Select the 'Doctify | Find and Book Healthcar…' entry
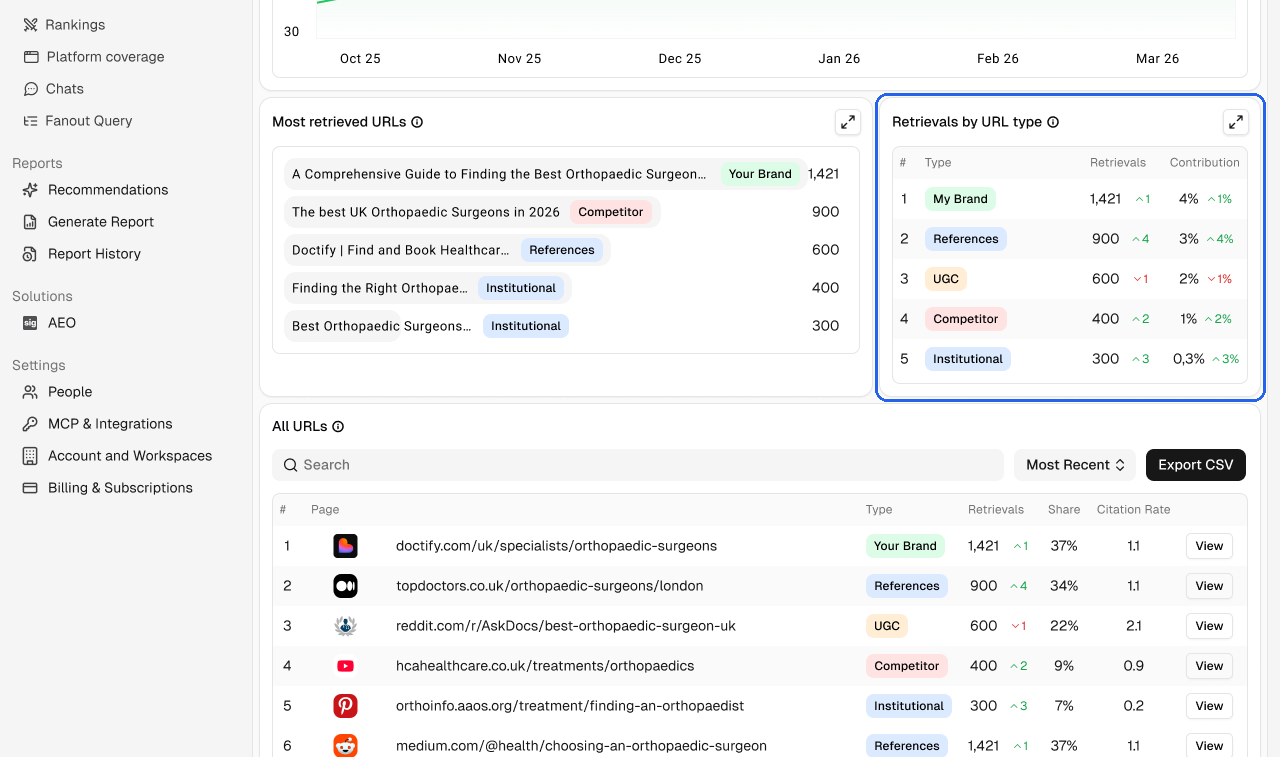Viewport: 1280px width, 757px height. [447, 250]
